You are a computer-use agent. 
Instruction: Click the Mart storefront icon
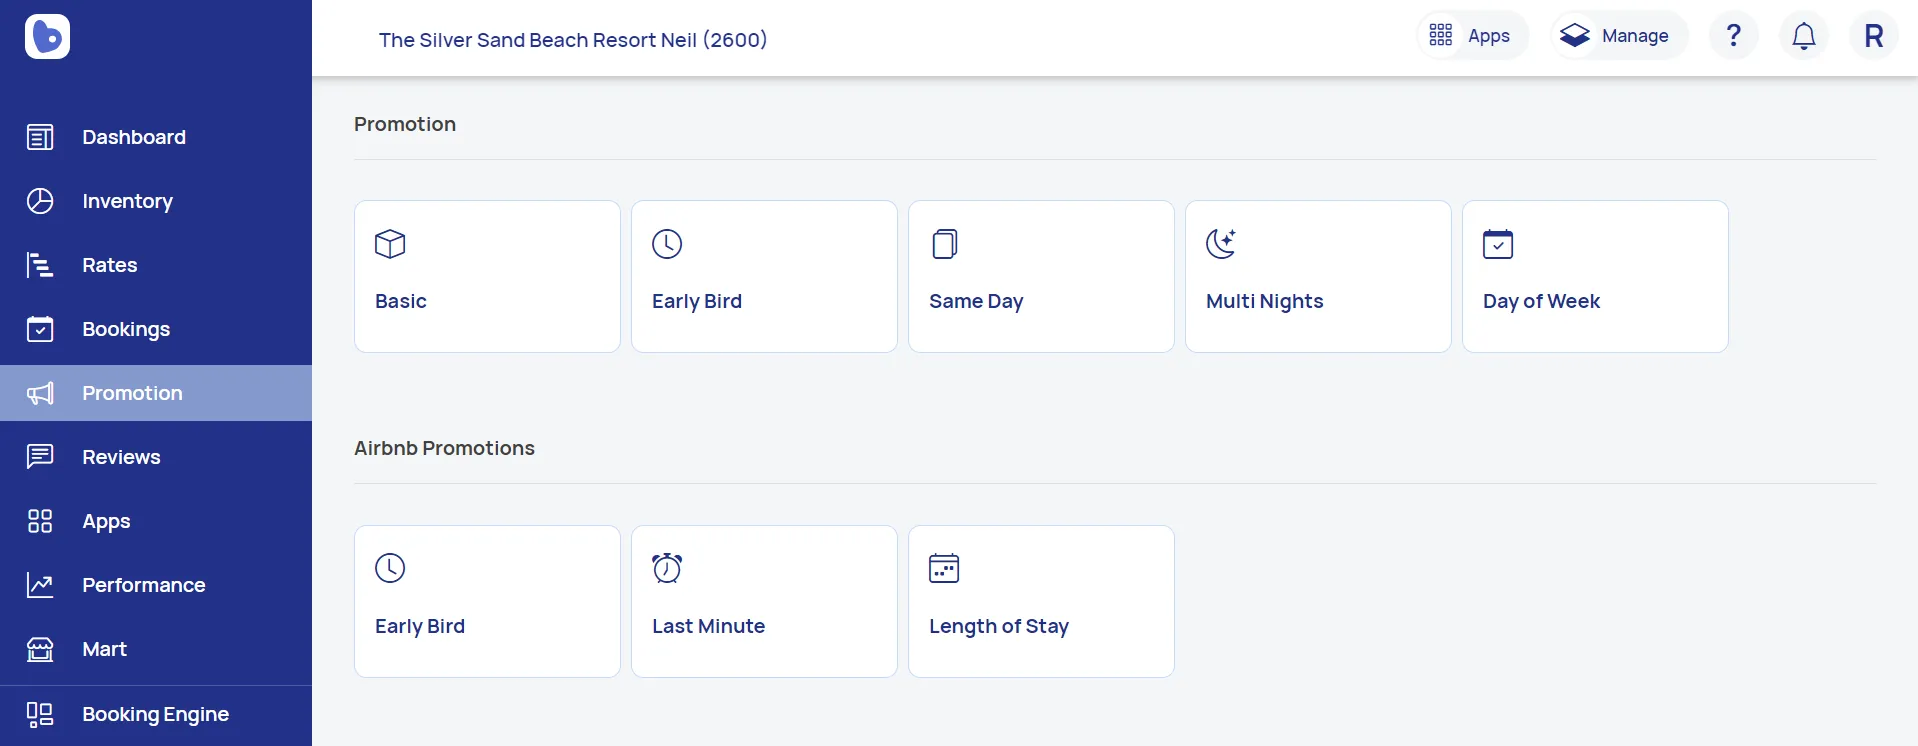click(x=40, y=649)
